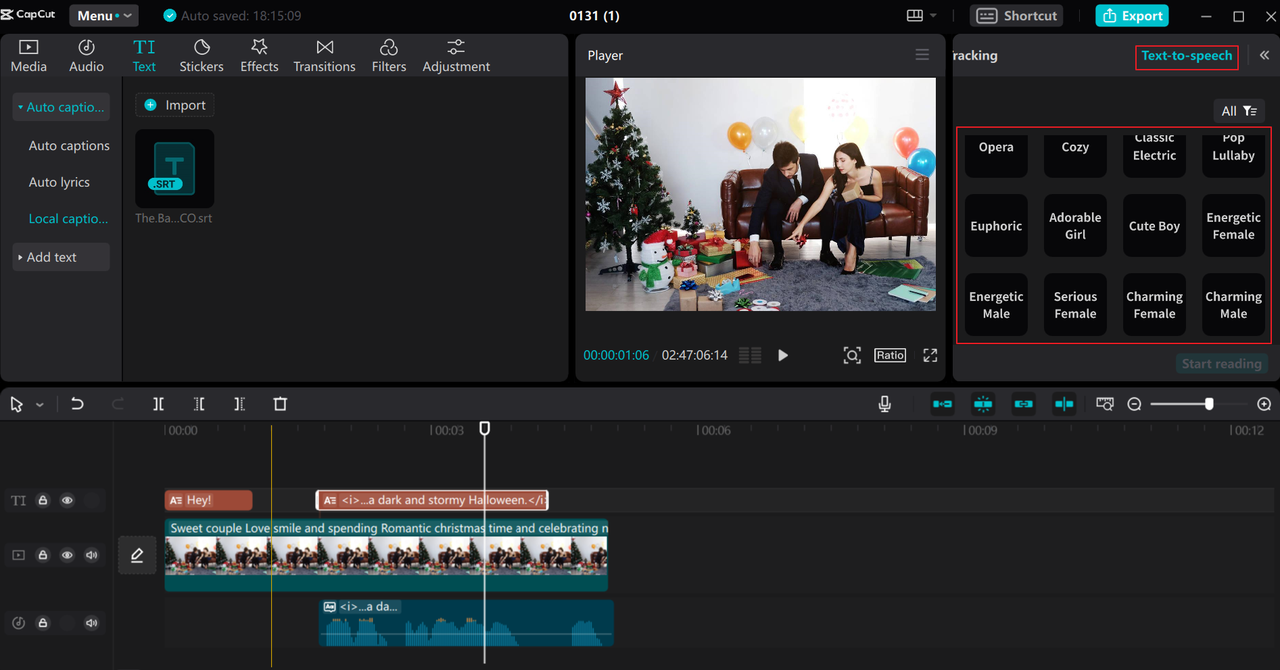1280x670 pixels.
Task: Lock the audio track
Action: point(43,623)
